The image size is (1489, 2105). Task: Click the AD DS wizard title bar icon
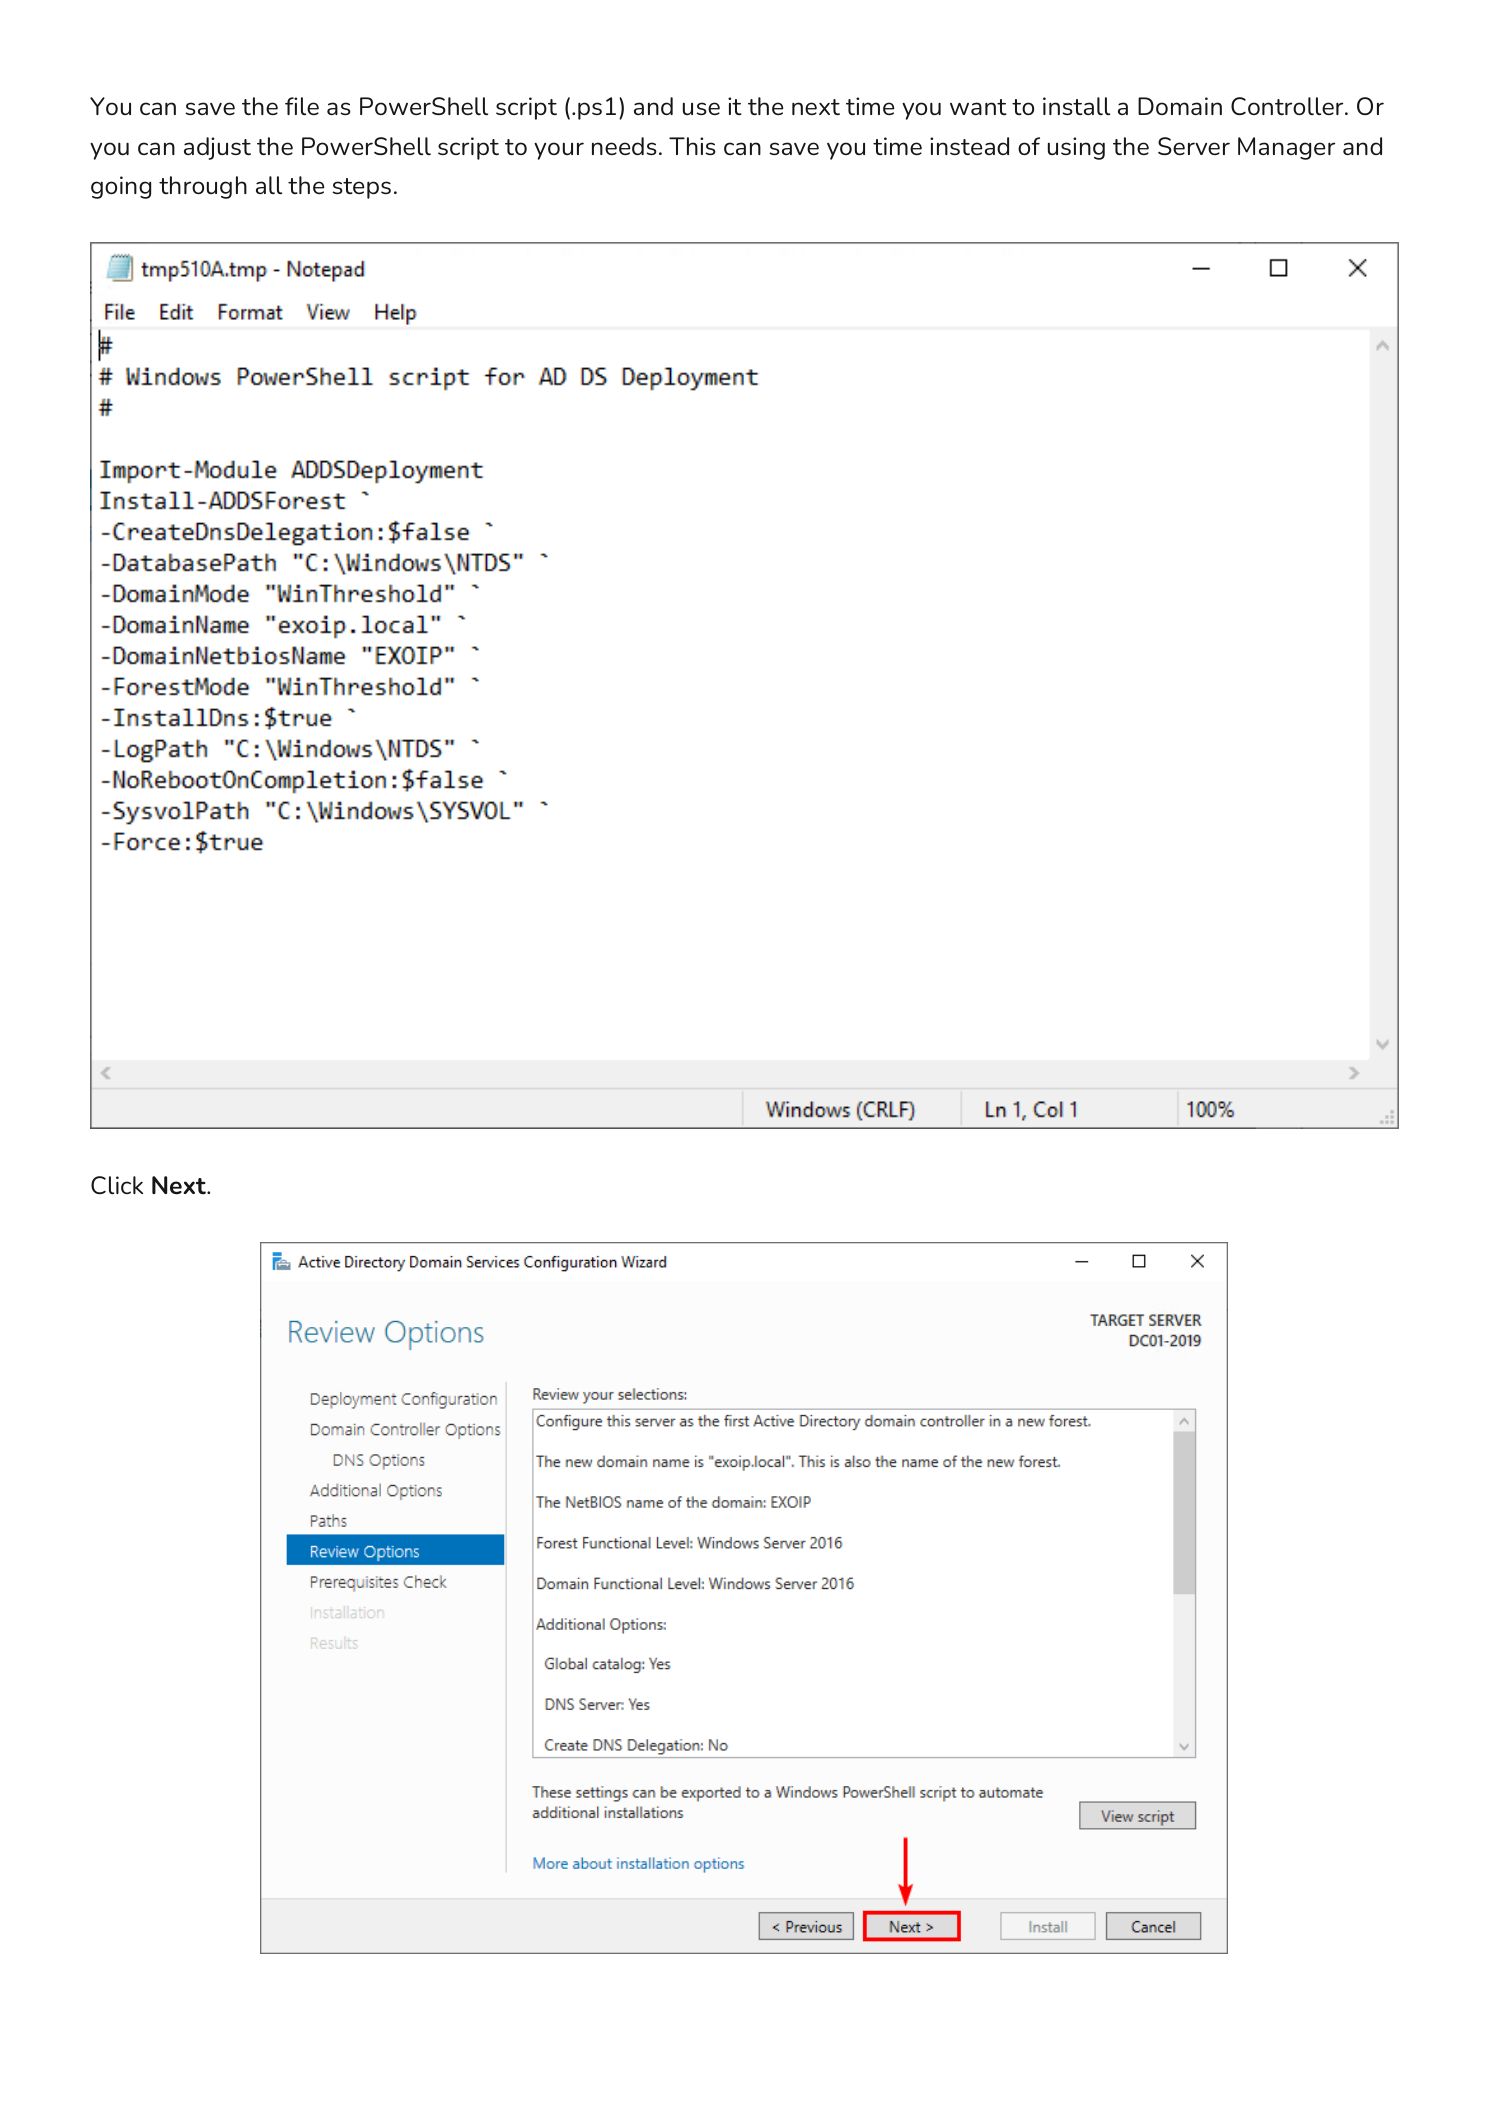point(281,1261)
